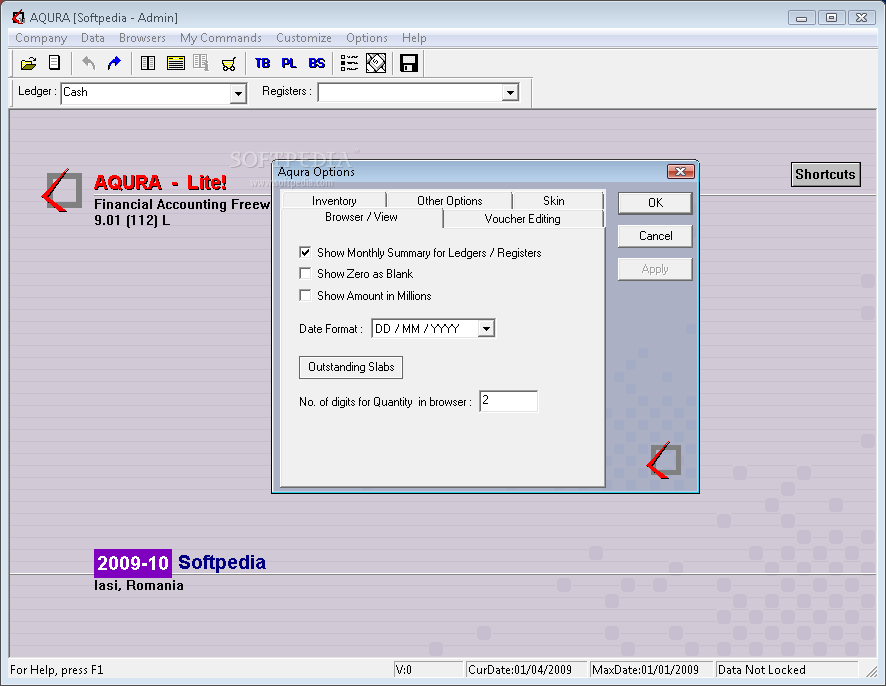Open the Company menu

point(41,38)
